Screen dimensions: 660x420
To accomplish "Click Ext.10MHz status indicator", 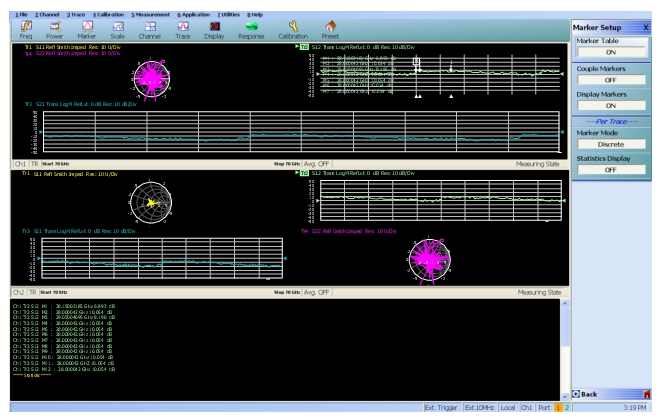I will [x=479, y=407].
